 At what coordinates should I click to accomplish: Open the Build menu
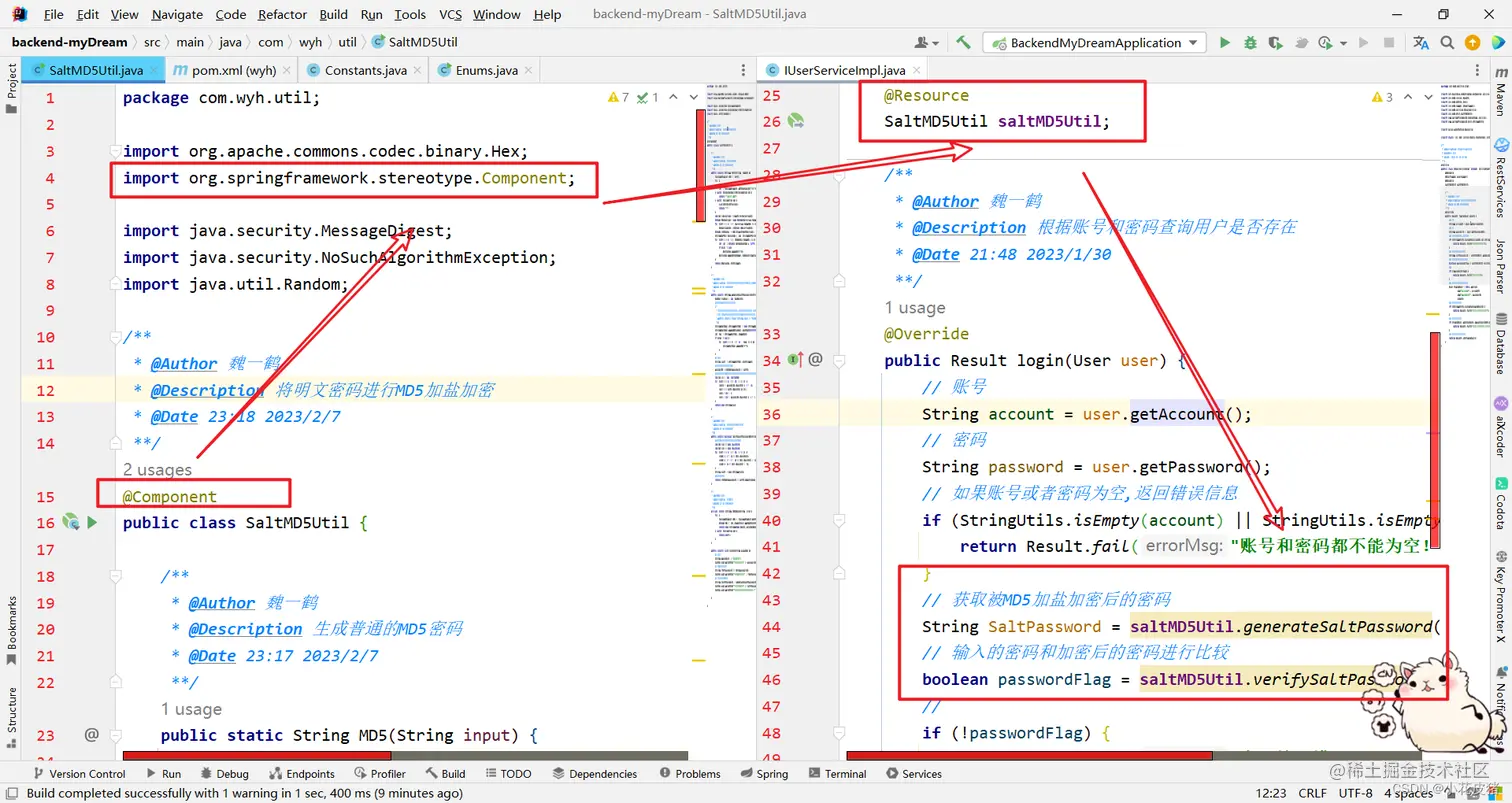[334, 14]
